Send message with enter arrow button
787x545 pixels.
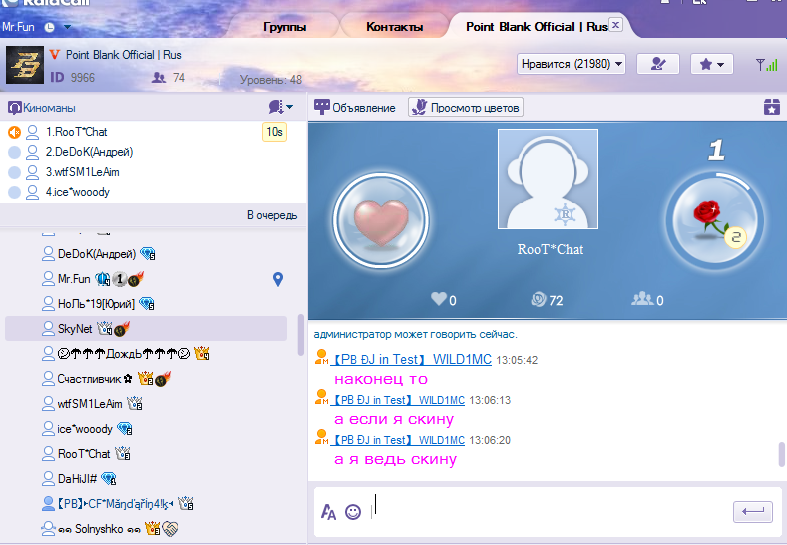(752, 511)
